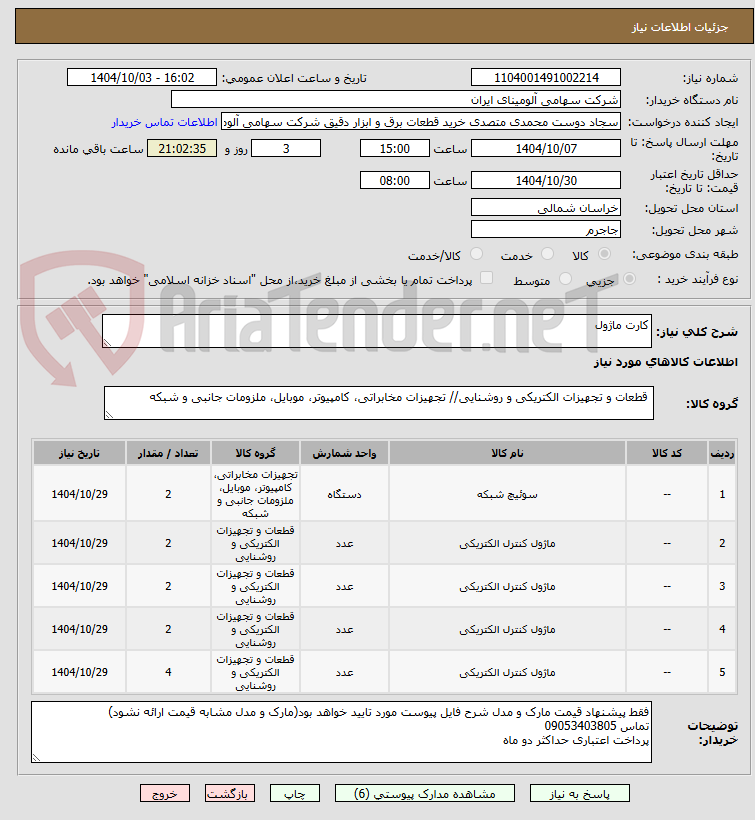Toggle the 'اسناد خزانه اسلامی' payment checkbox
755x820 pixels.
coord(486,278)
